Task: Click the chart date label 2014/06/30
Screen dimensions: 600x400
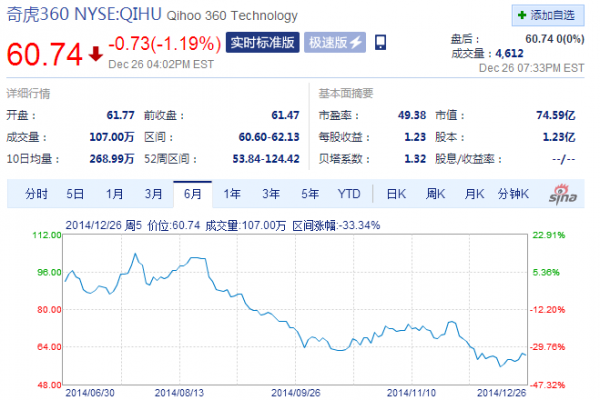Action: point(90,393)
